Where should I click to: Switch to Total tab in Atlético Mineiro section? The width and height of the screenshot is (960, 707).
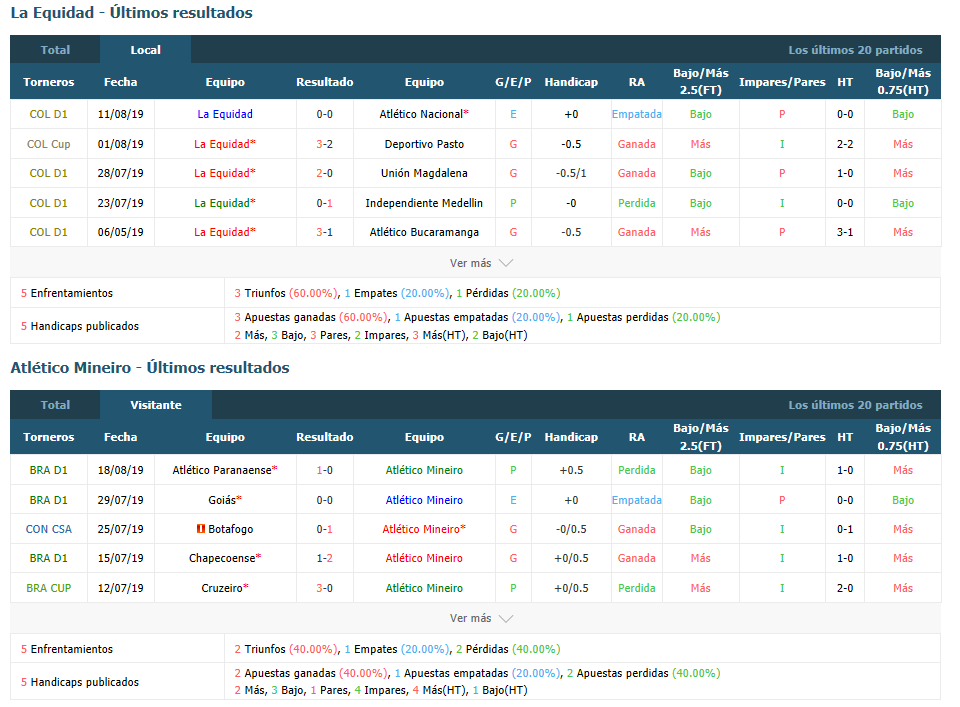55,405
